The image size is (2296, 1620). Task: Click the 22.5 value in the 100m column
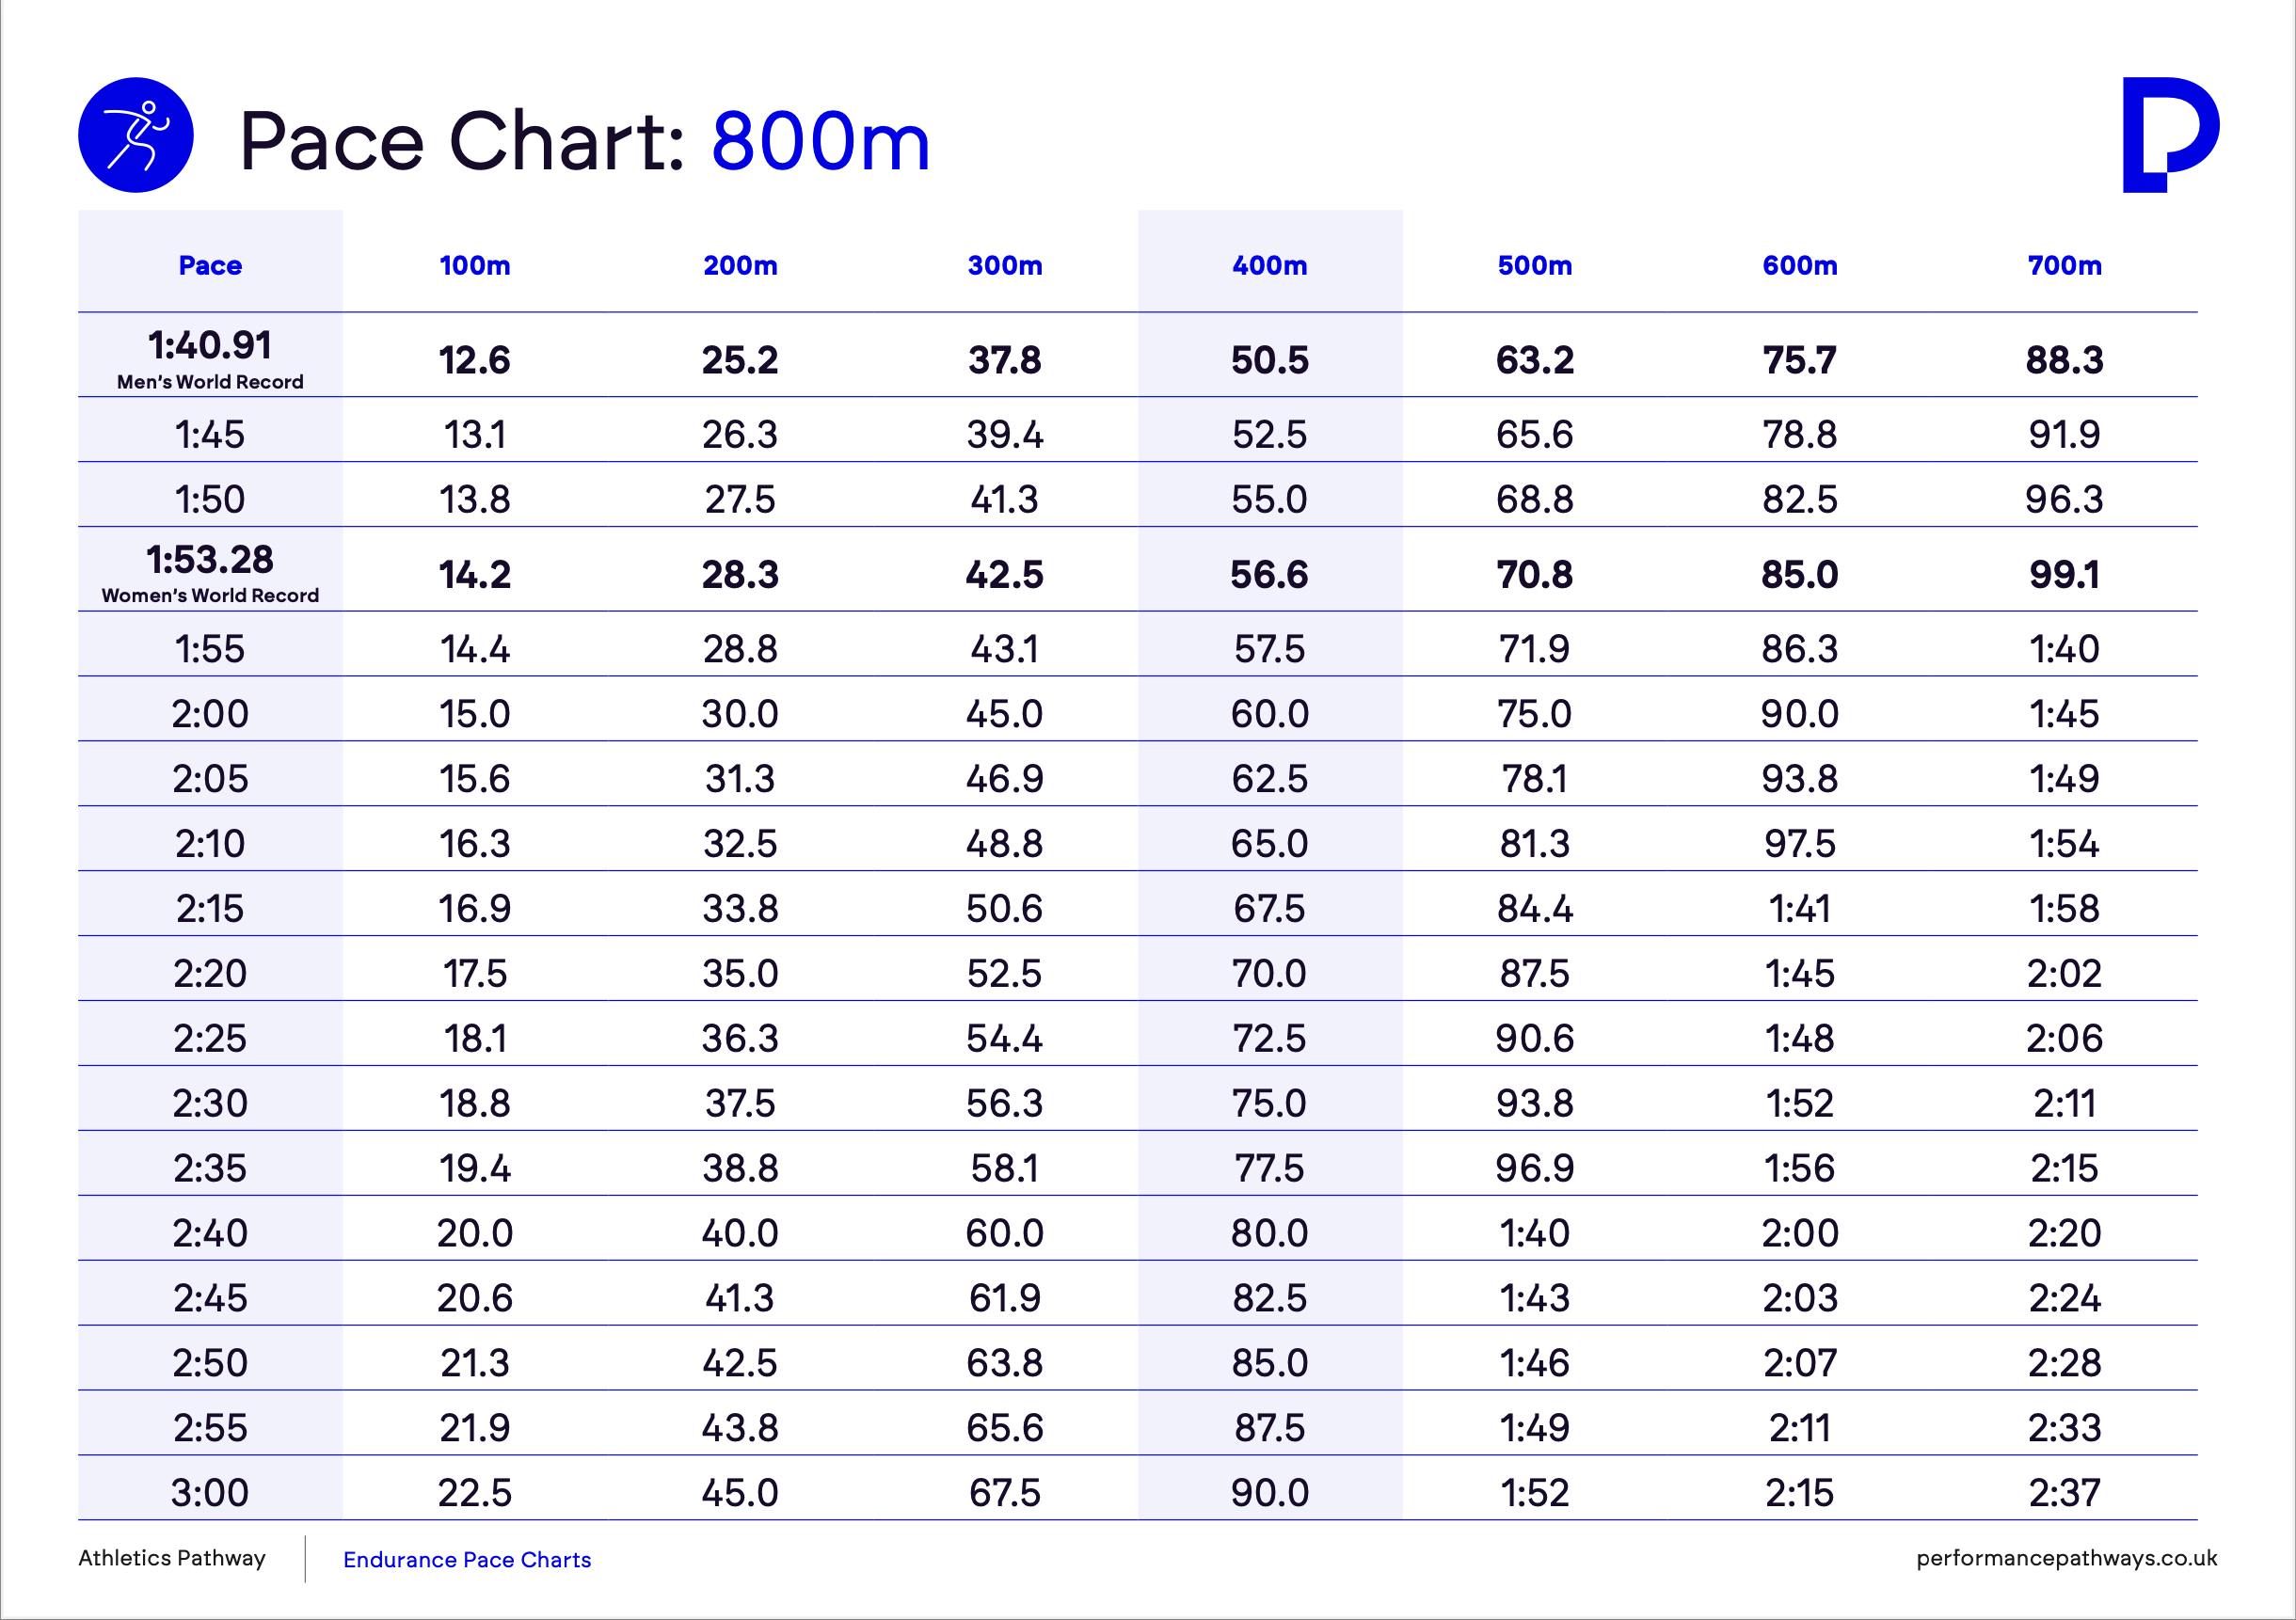(475, 1493)
